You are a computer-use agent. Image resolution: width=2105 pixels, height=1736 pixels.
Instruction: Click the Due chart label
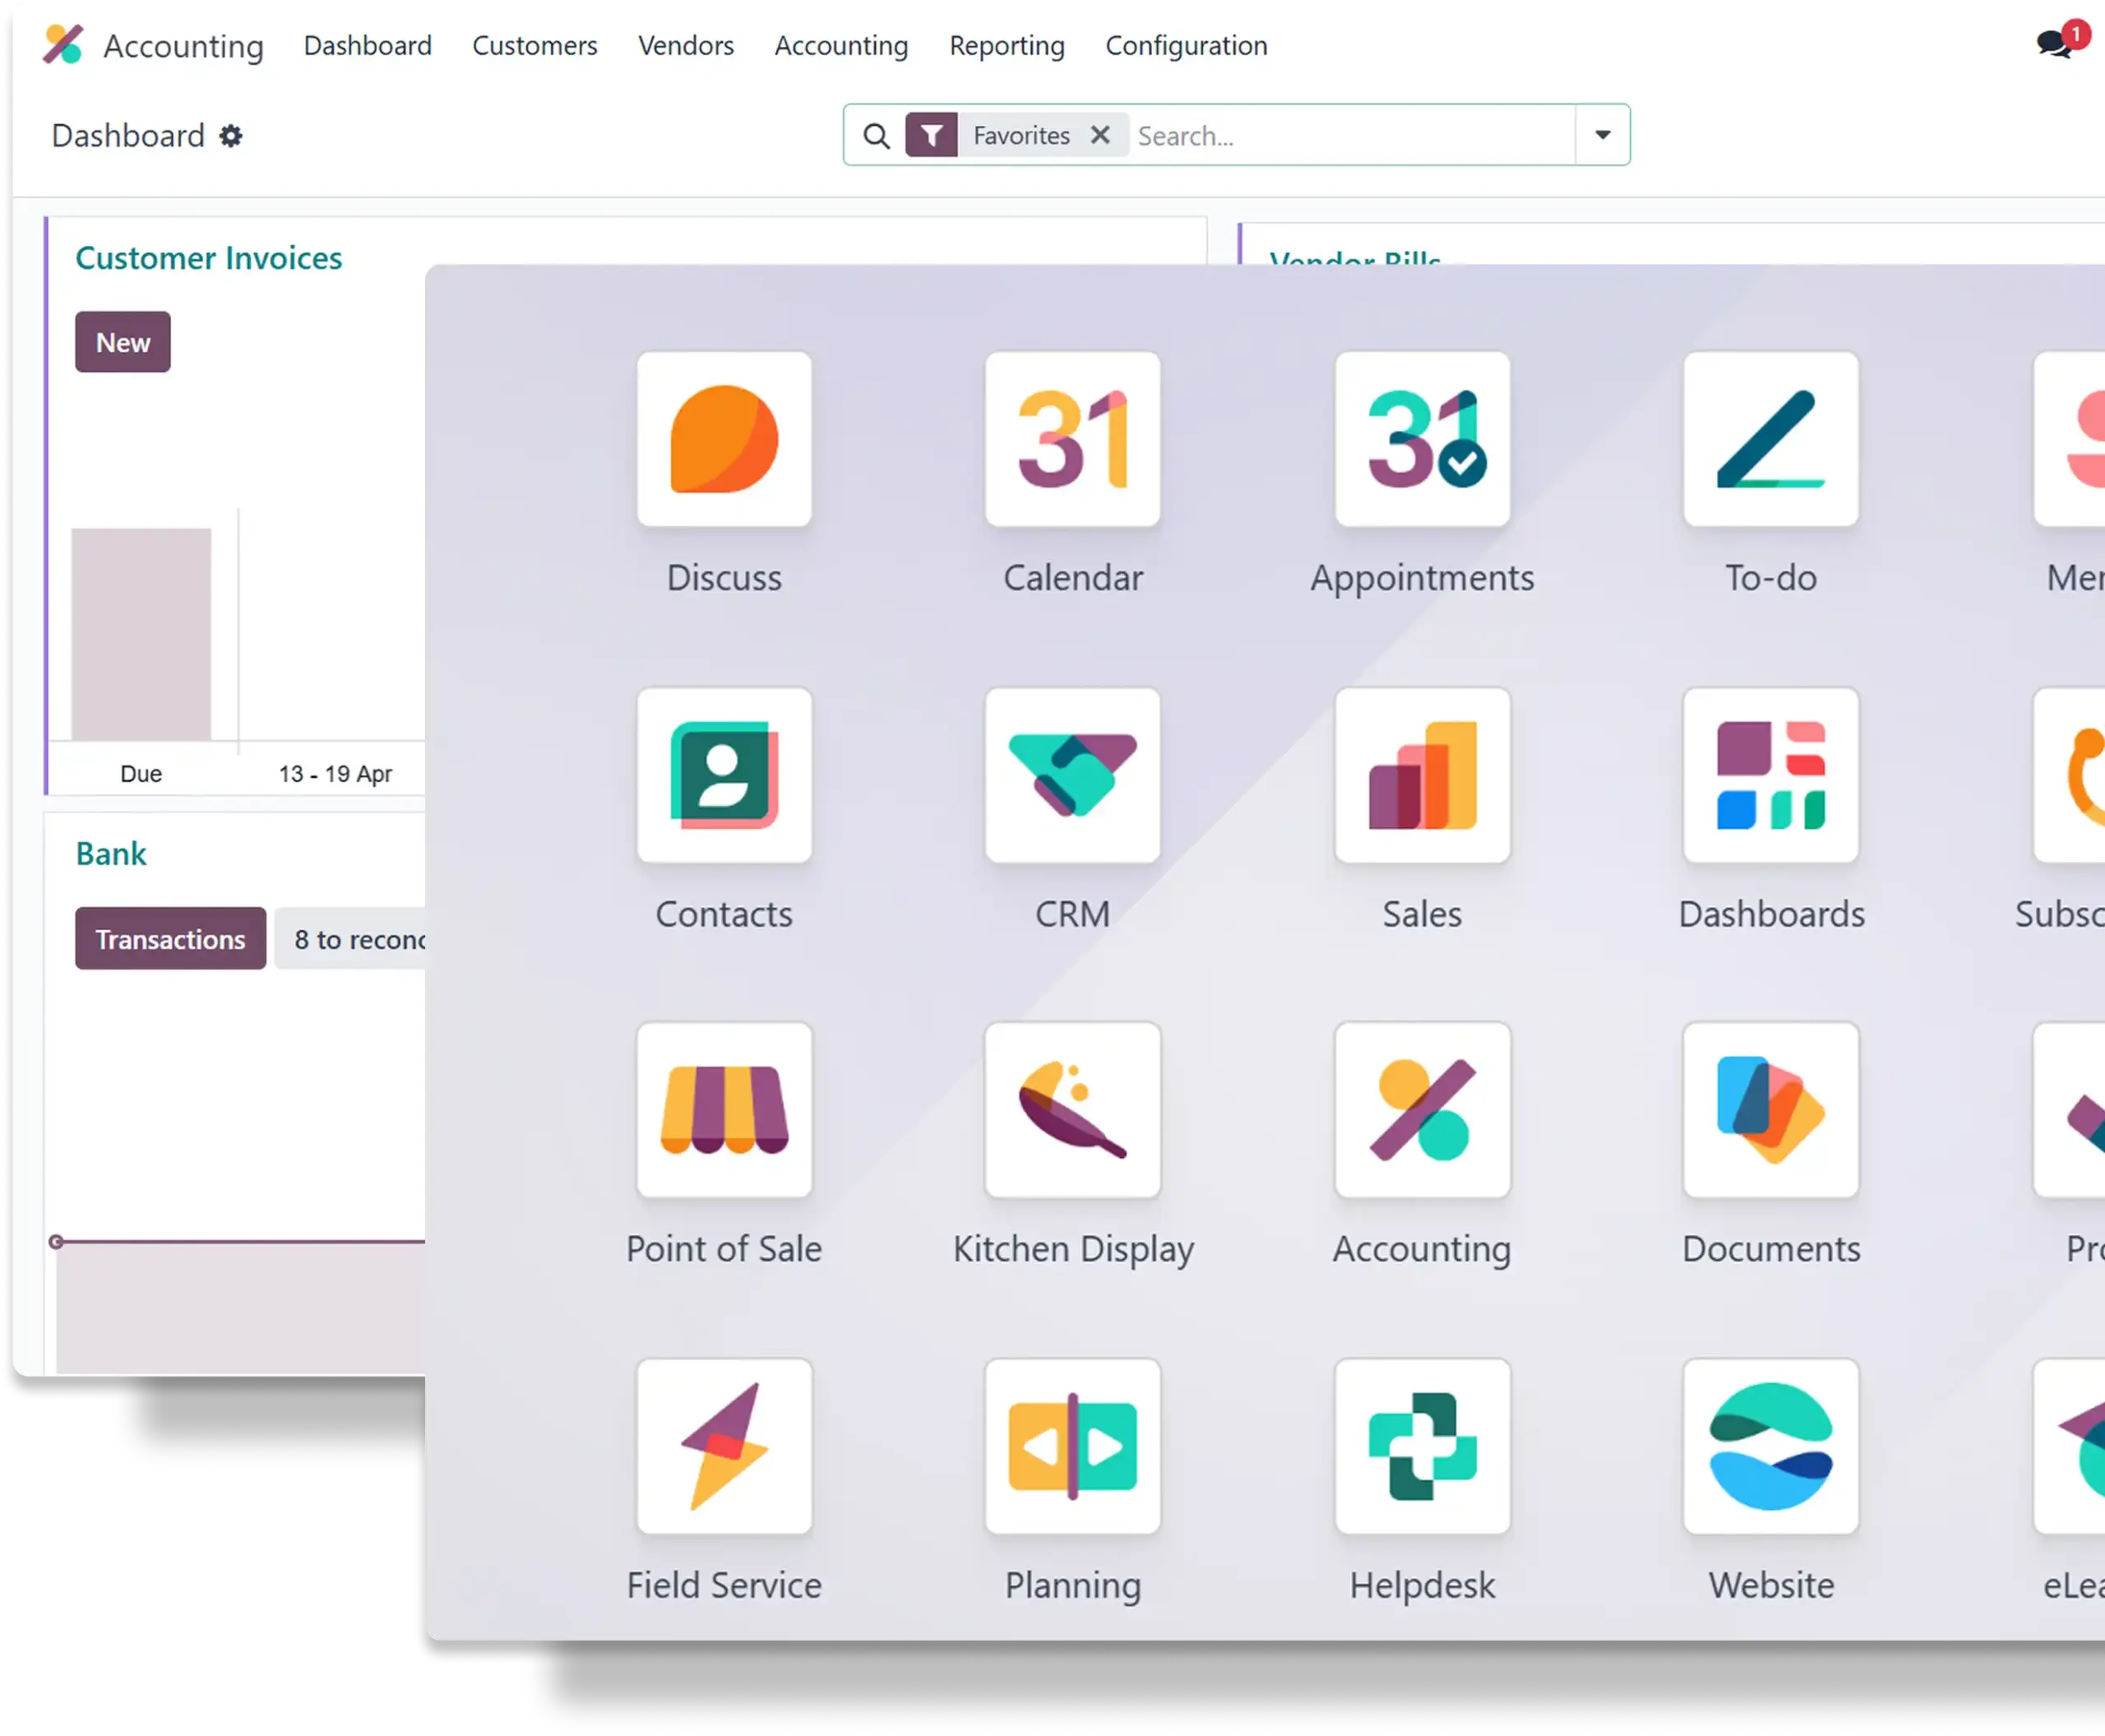tap(140, 773)
